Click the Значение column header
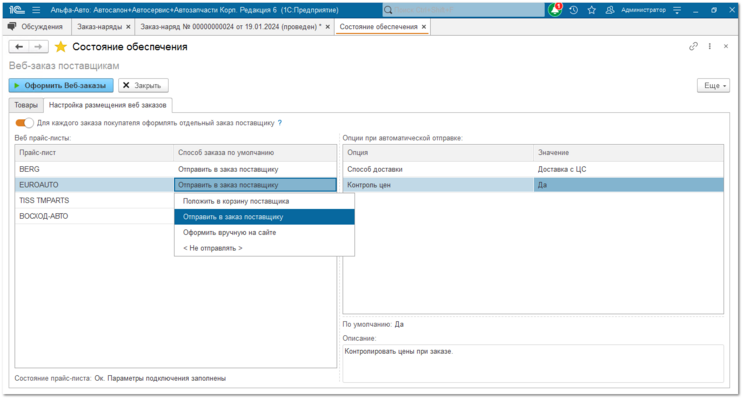This screenshot has width=743, height=399. tap(628, 153)
